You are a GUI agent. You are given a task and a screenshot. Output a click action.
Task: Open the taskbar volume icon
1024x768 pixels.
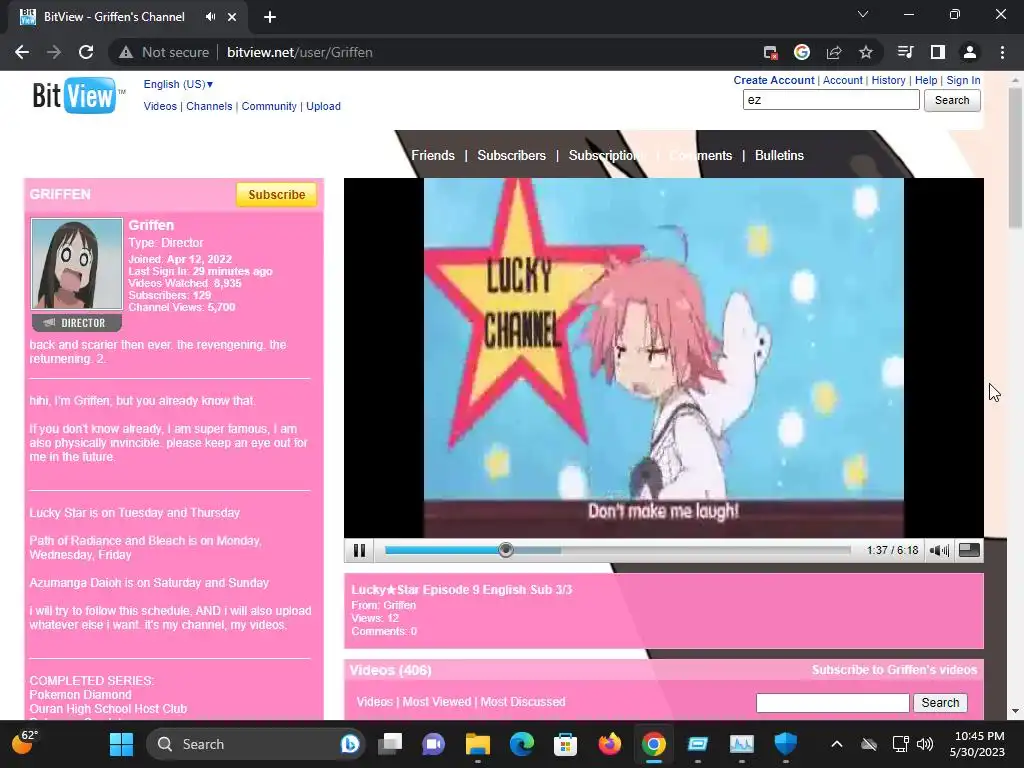coord(925,744)
